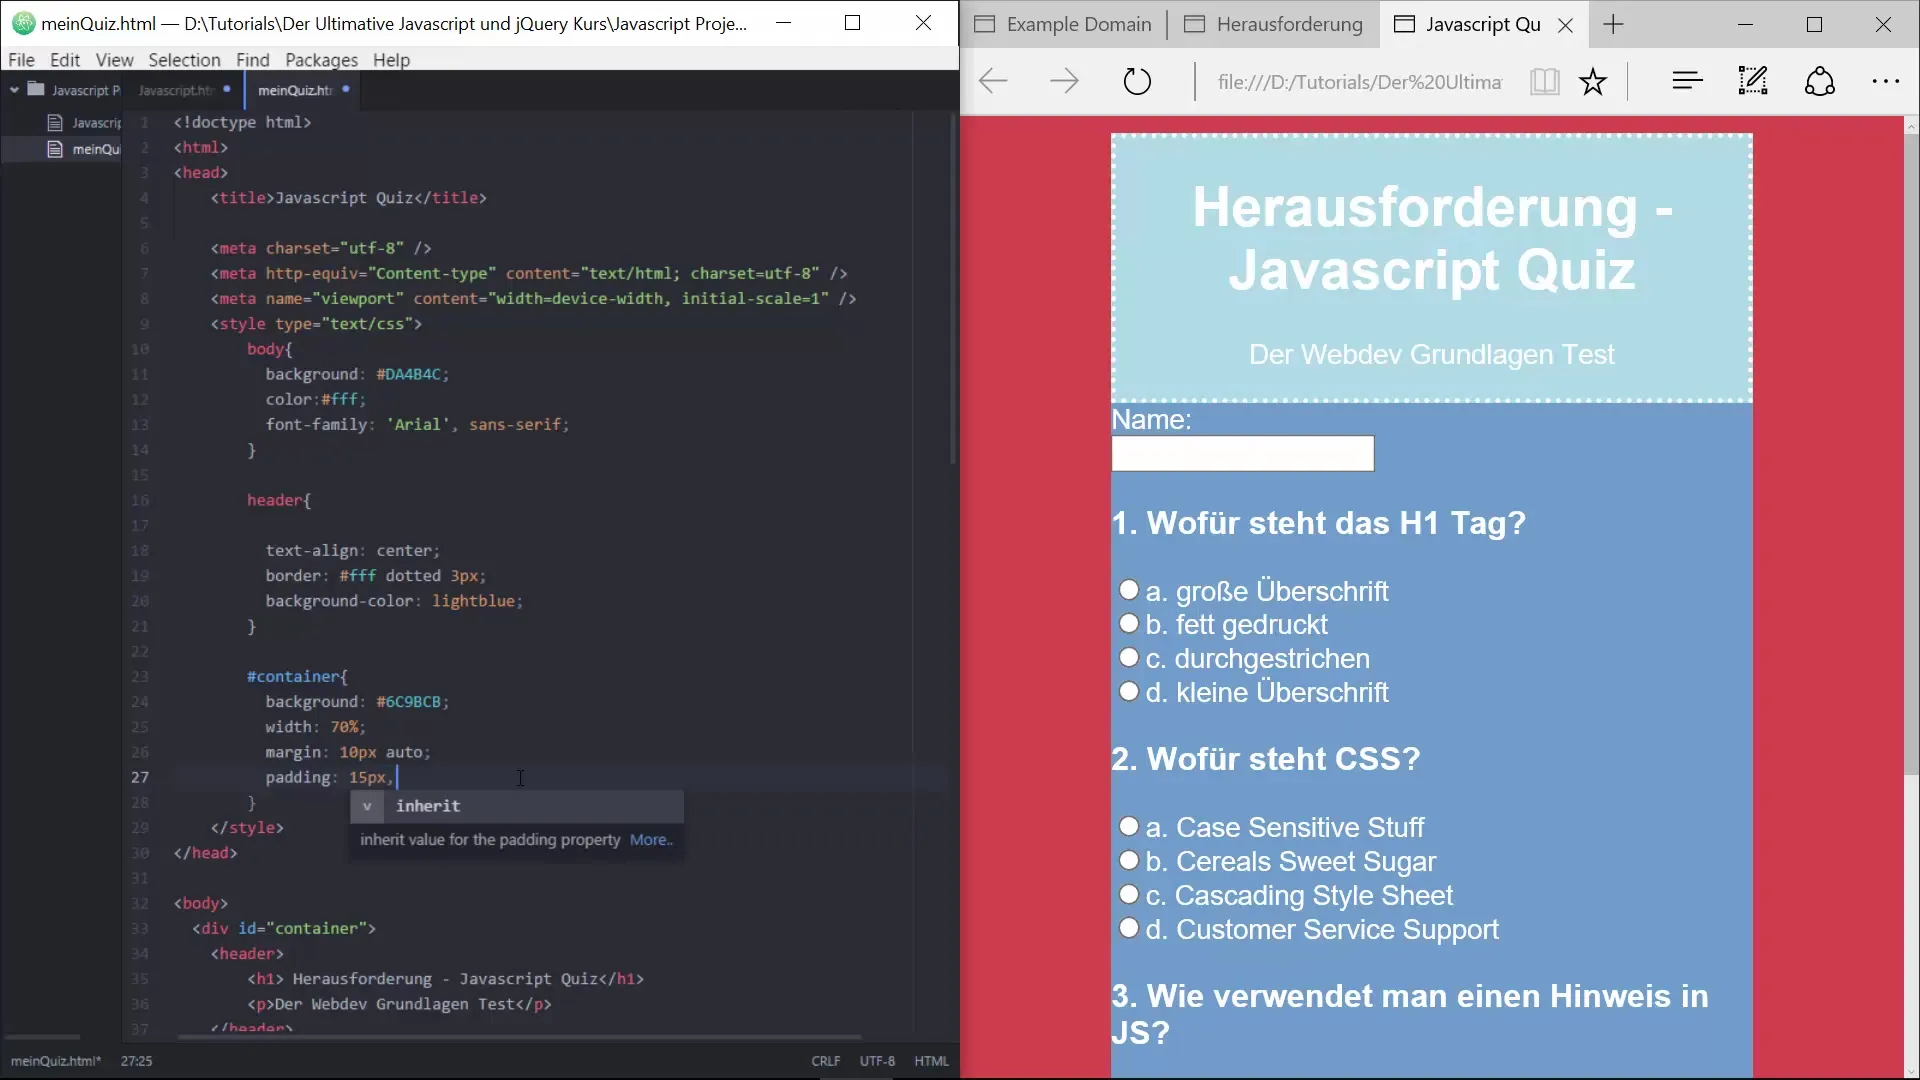
Task: Click into the Name text input field
Action: [1243, 453]
